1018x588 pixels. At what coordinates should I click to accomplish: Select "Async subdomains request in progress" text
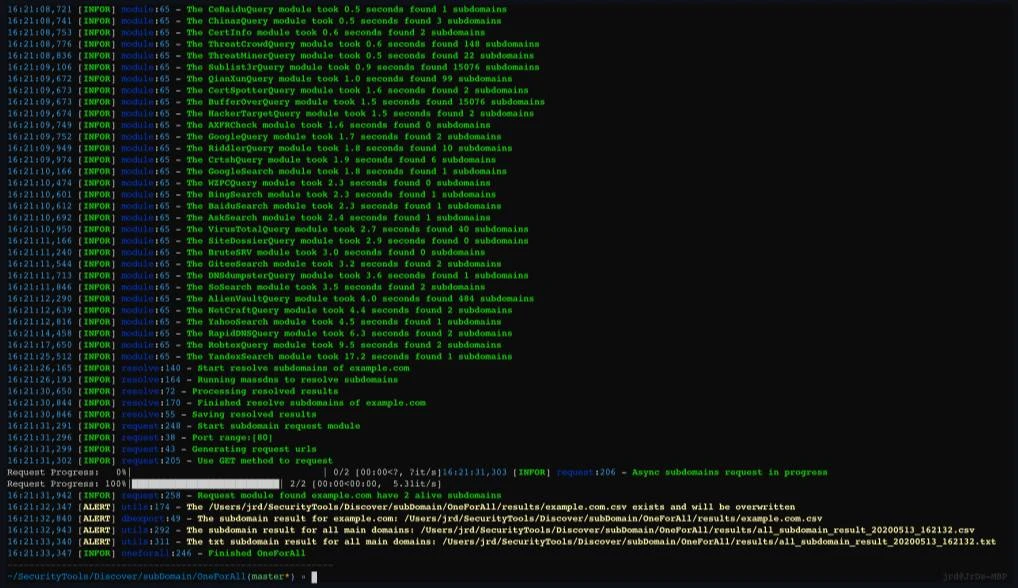[730, 472]
